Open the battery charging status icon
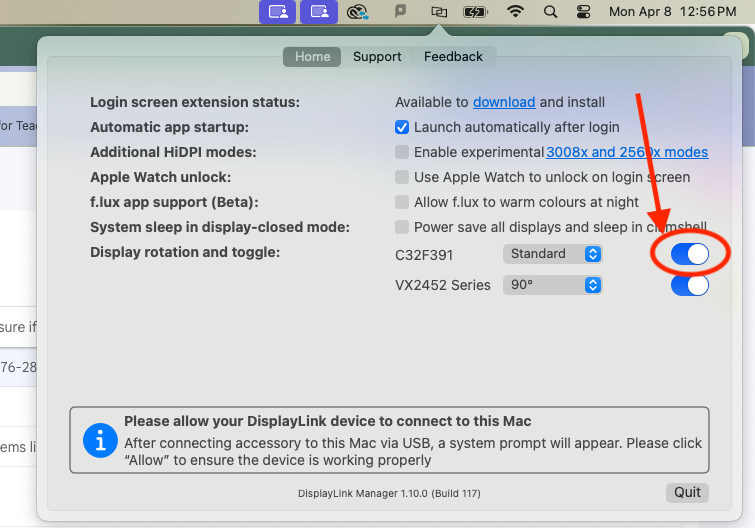755x528 pixels. [x=475, y=12]
